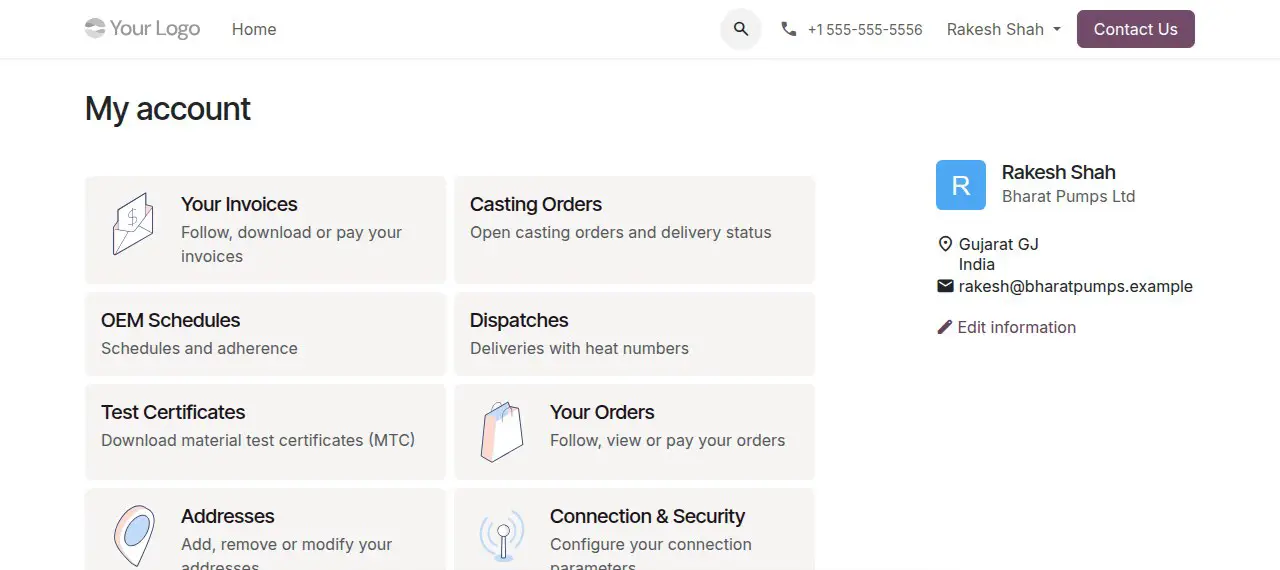This screenshot has width=1280, height=570.
Task: Open the Casting Orders card
Action: [x=635, y=230]
